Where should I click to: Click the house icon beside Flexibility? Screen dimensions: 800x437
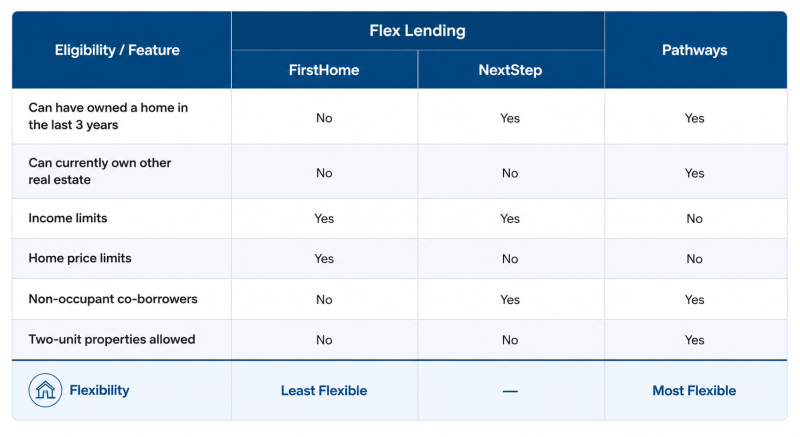[x=45, y=390]
